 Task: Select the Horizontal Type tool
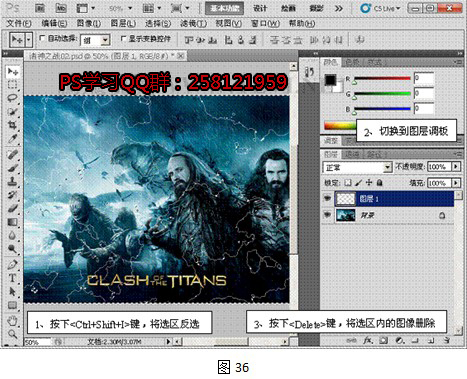(13, 278)
